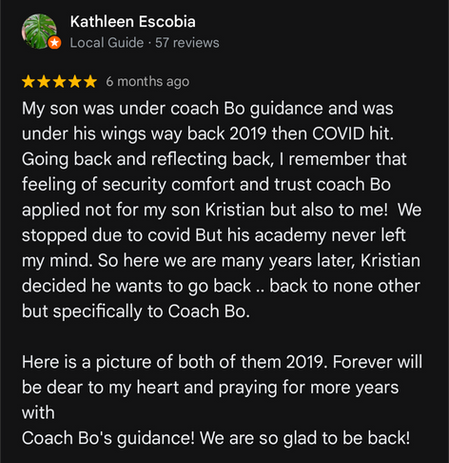449x463 pixels.
Task: View the reviewer's 57 reviews
Action: [187, 43]
